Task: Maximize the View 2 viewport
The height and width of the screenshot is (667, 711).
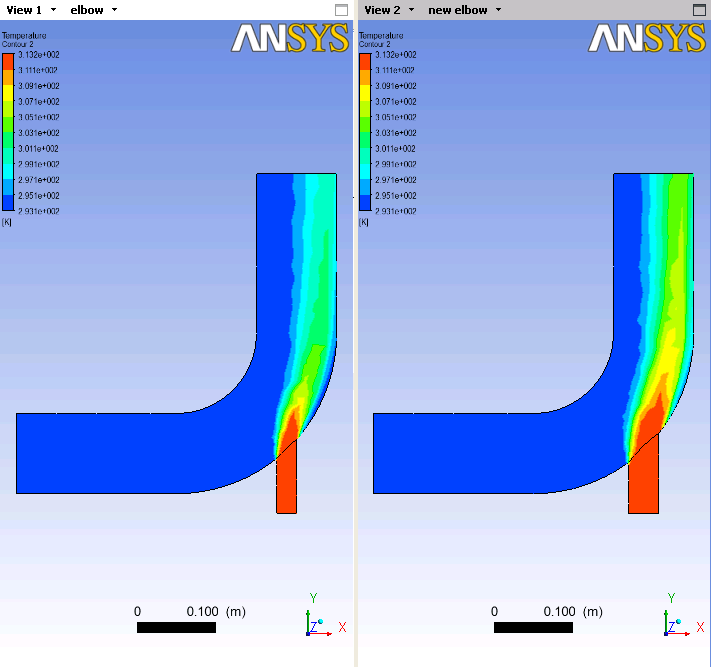Action: pyautogui.click(x=699, y=10)
